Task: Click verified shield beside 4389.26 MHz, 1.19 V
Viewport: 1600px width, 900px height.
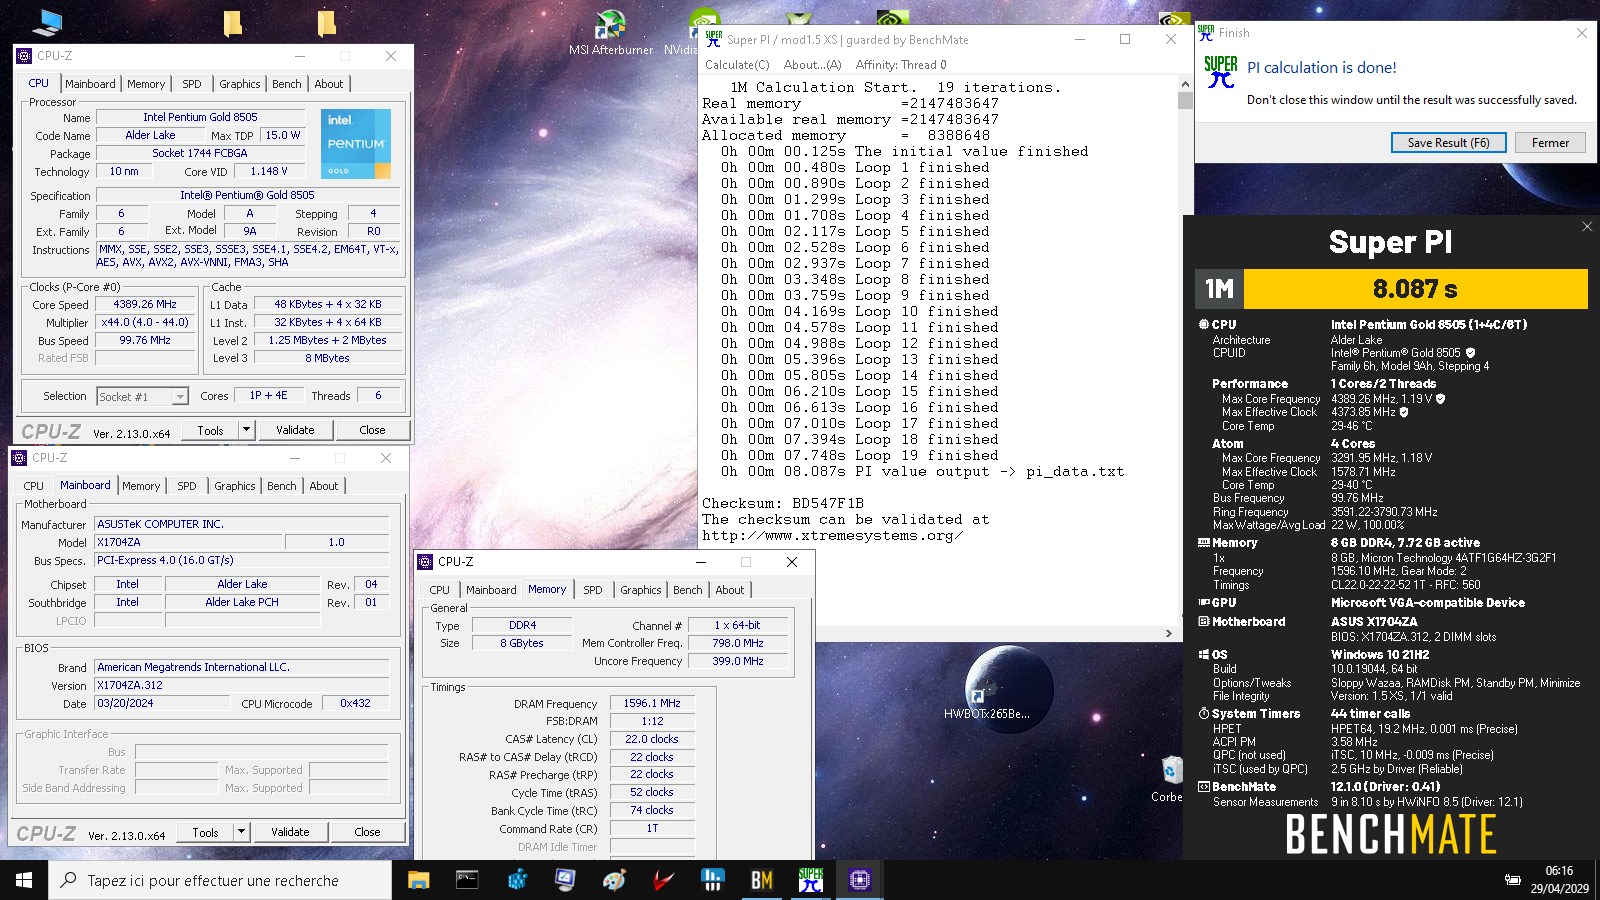Action: (1440, 399)
